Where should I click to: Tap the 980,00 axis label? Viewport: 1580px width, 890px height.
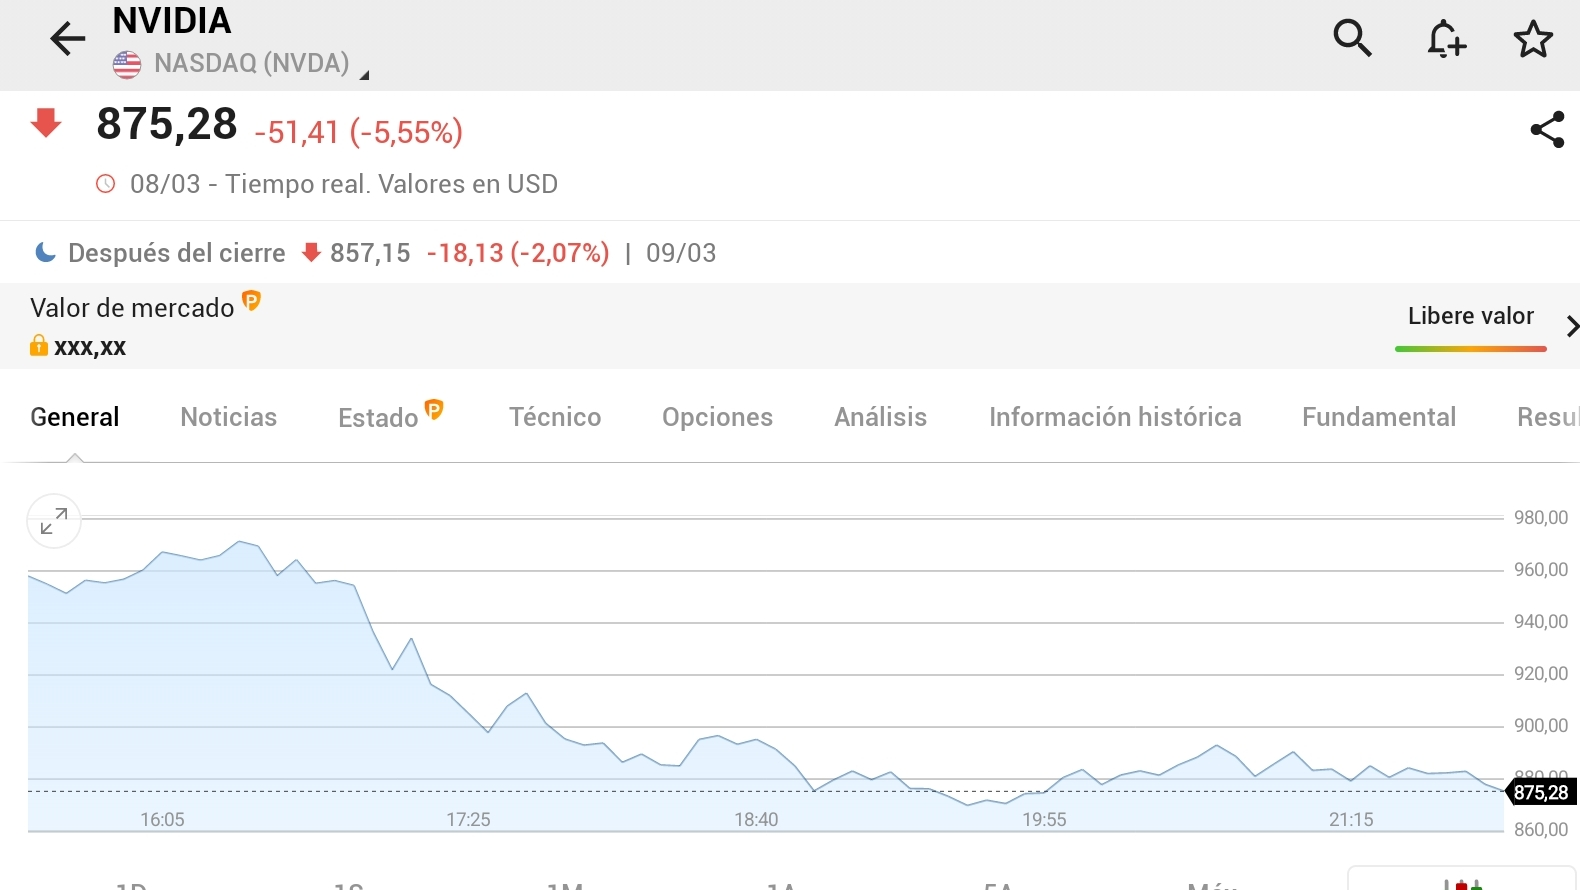click(x=1541, y=518)
